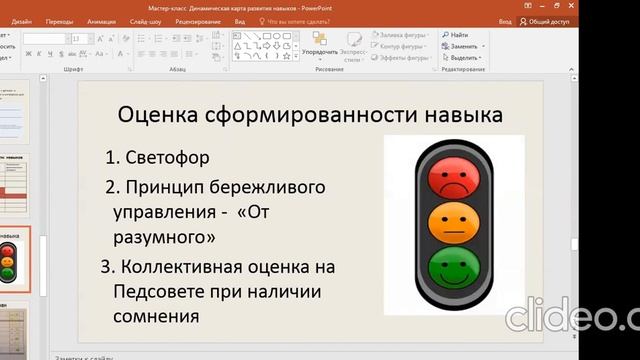Select the Oval shape

(277, 36)
